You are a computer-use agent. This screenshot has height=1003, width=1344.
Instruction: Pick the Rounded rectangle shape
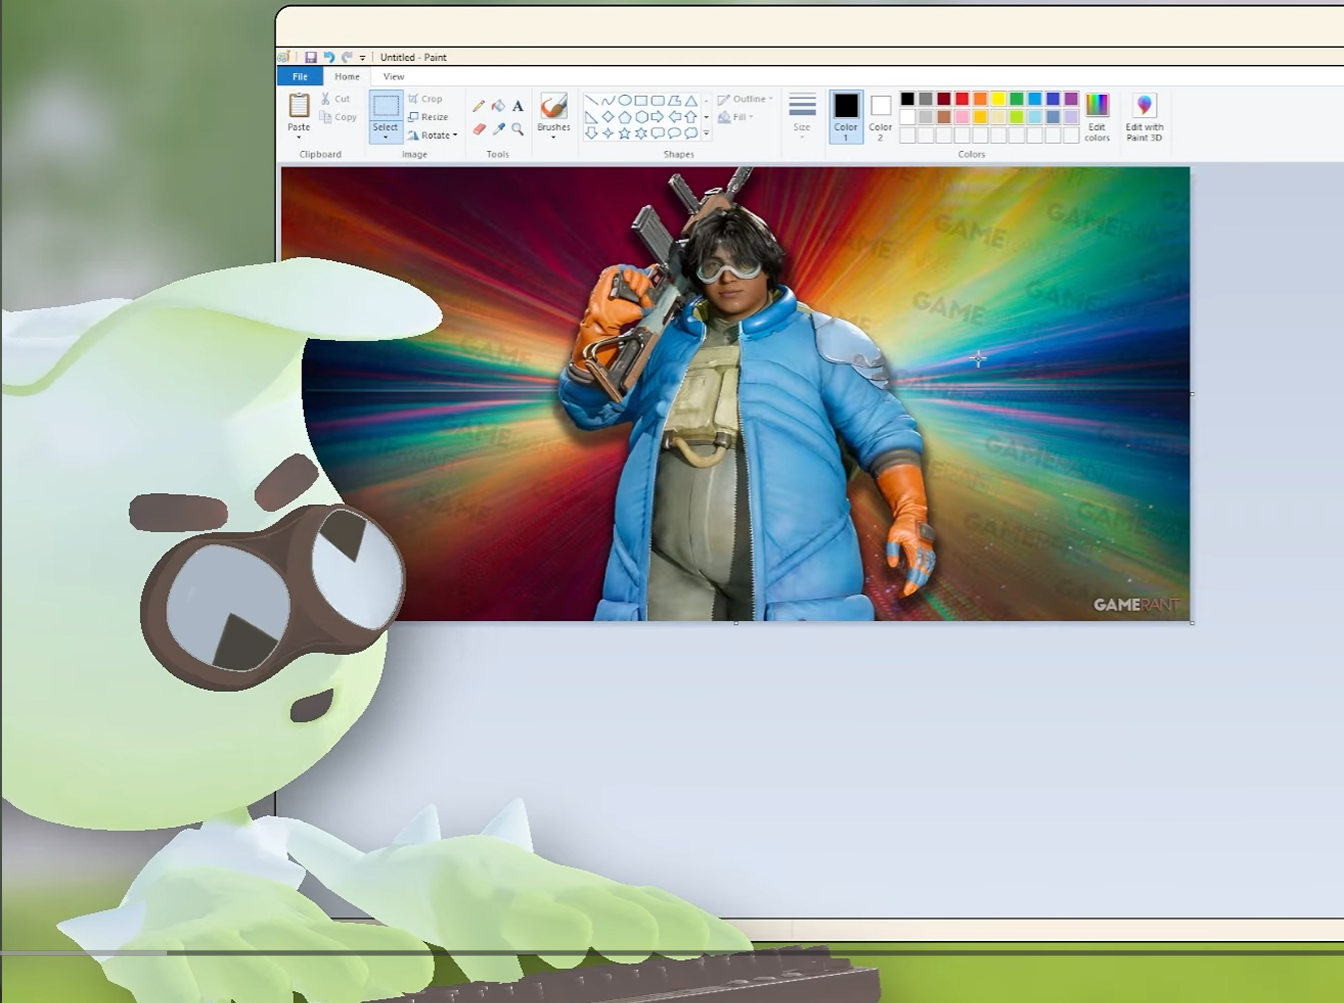[657, 100]
